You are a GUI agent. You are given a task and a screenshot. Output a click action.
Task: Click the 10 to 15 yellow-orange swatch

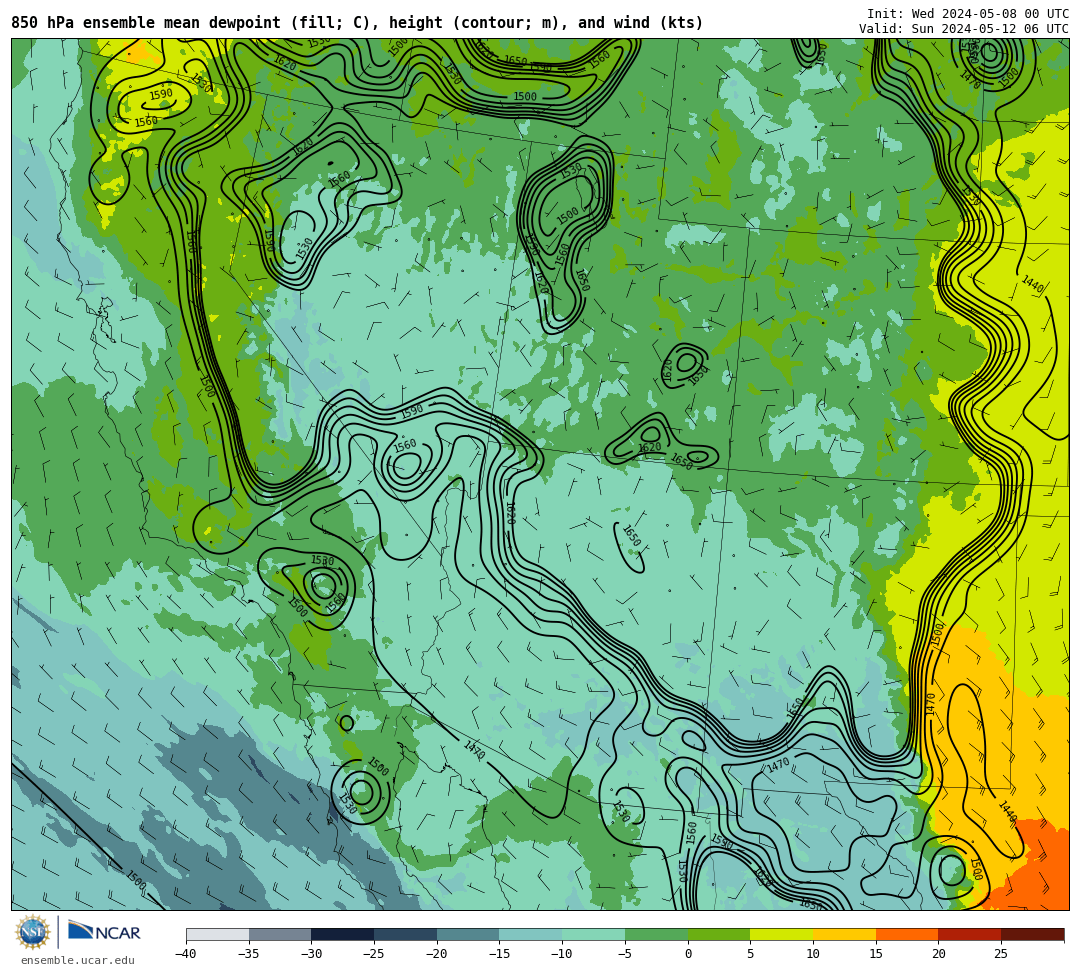click(x=844, y=934)
